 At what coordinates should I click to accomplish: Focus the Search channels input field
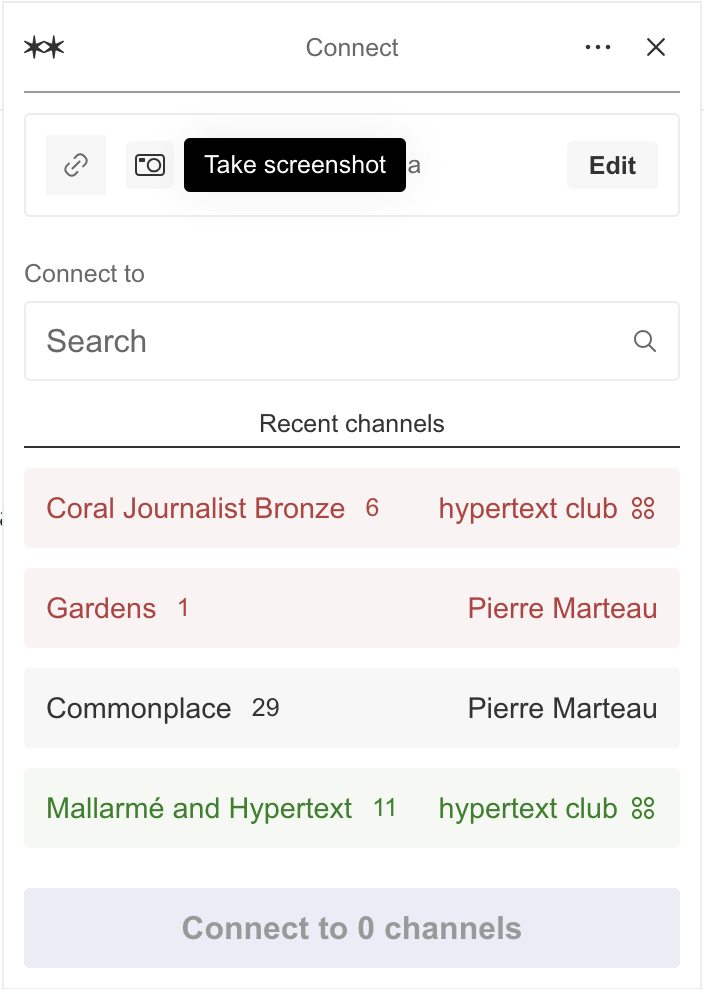pos(330,341)
